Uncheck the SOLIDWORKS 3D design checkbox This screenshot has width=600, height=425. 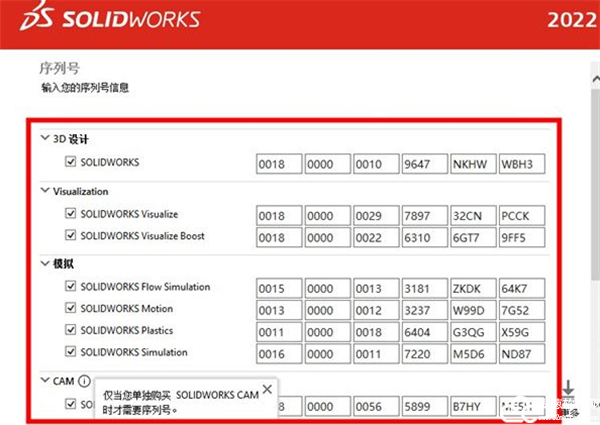tap(70, 161)
